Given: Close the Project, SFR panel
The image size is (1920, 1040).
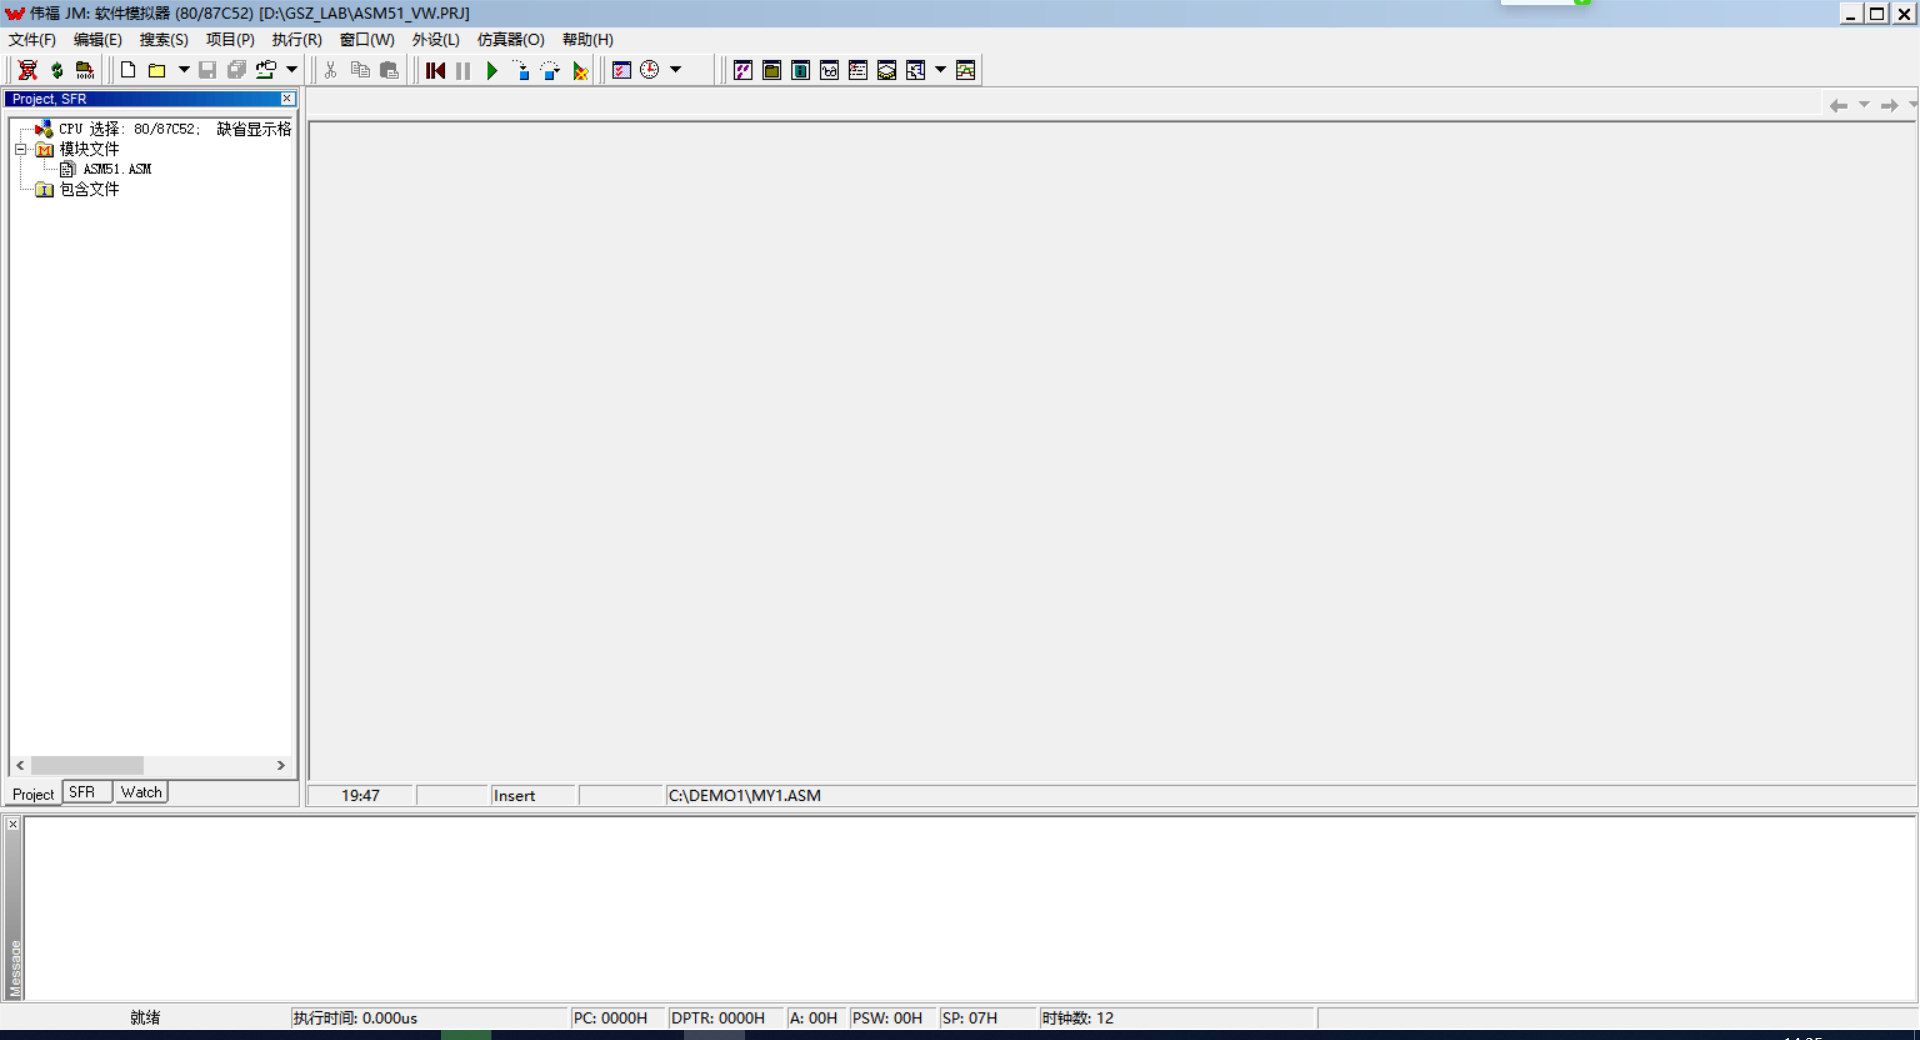Looking at the screenshot, I should coord(287,98).
